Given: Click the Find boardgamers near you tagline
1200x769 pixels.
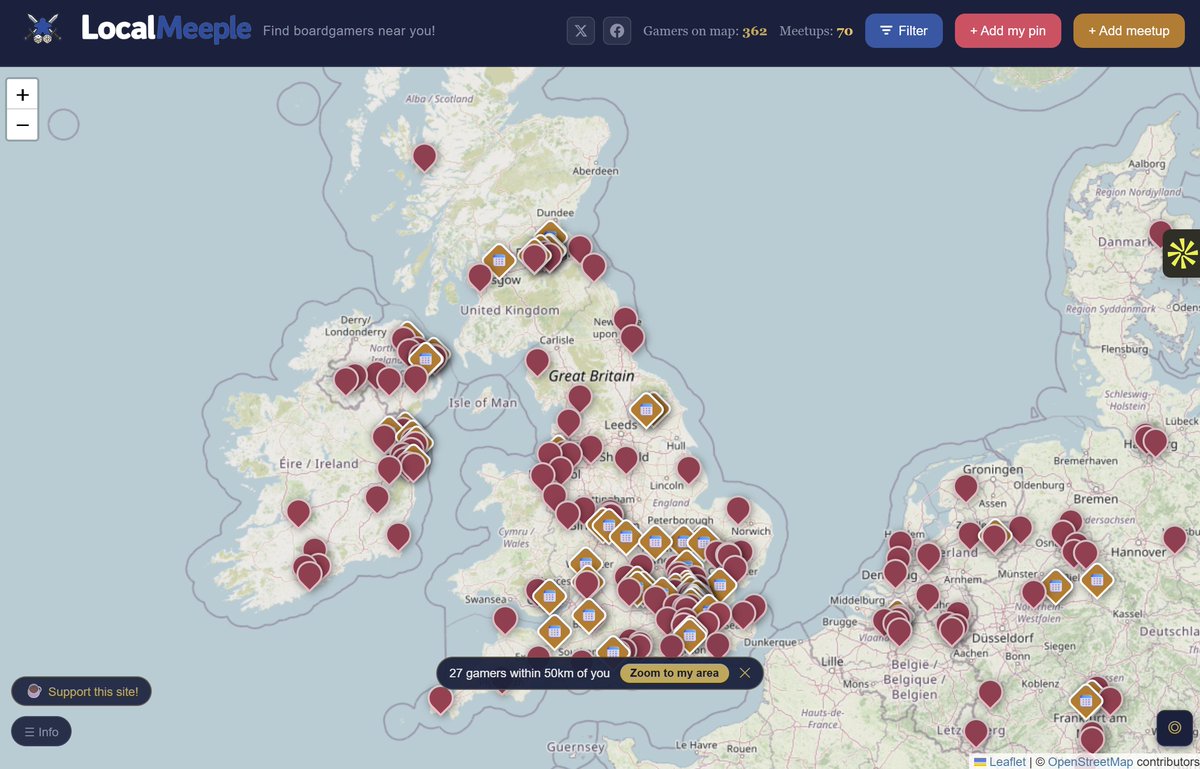Looking at the screenshot, I should pyautogui.click(x=349, y=31).
